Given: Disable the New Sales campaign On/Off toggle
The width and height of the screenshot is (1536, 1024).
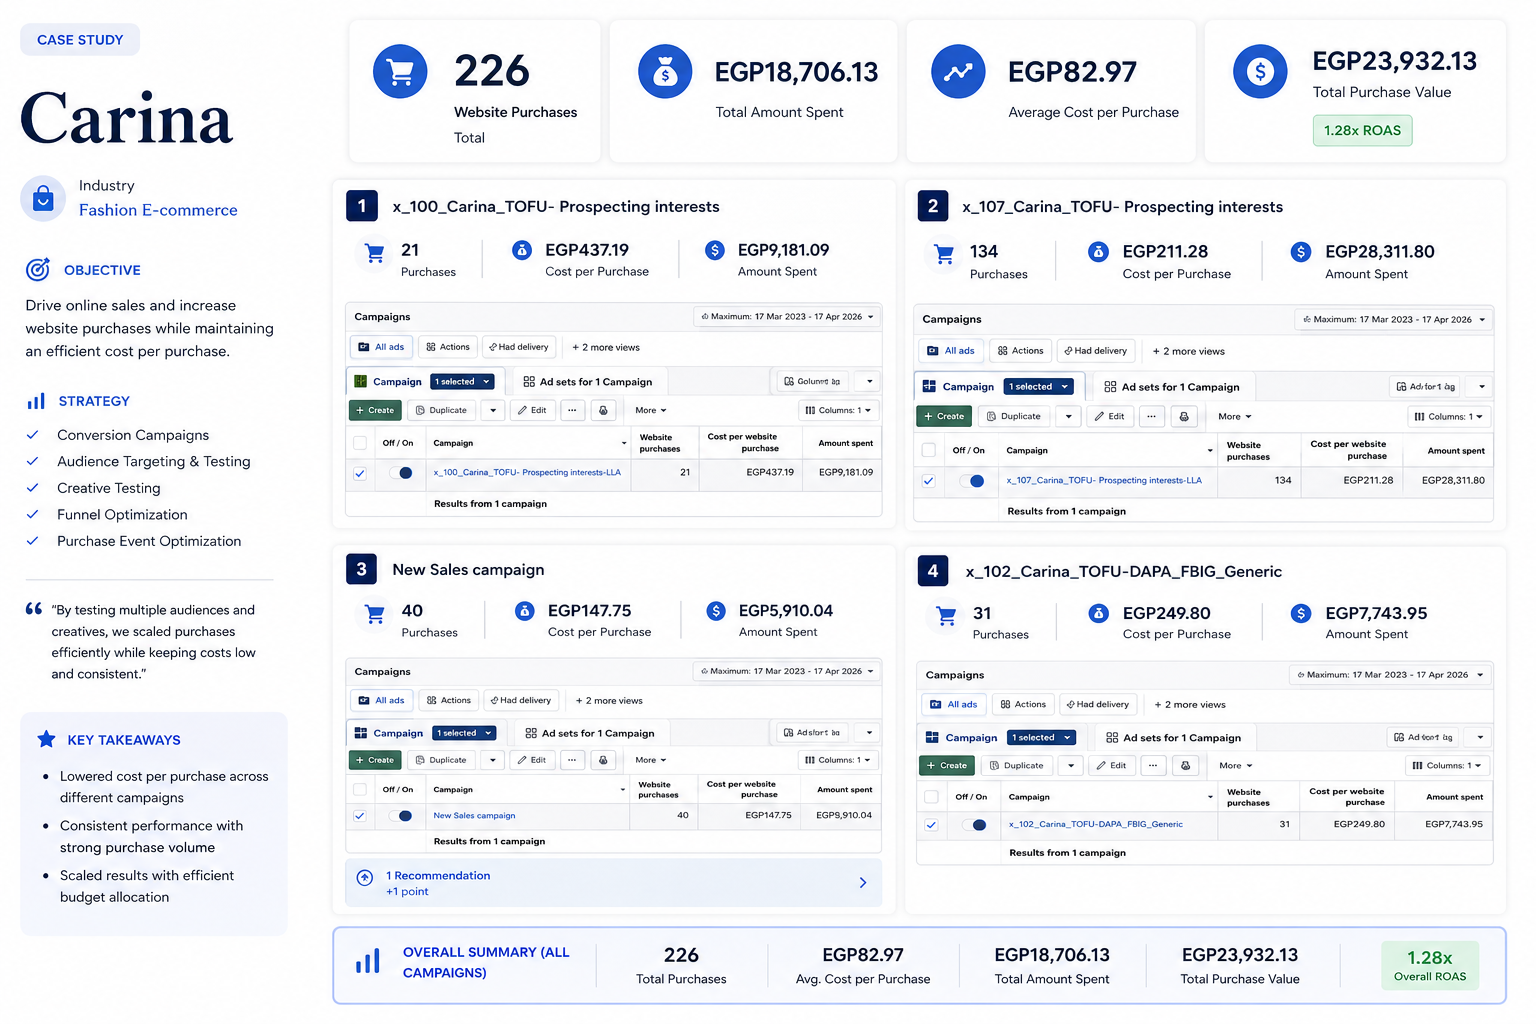Looking at the screenshot, I should pos(401,816).
